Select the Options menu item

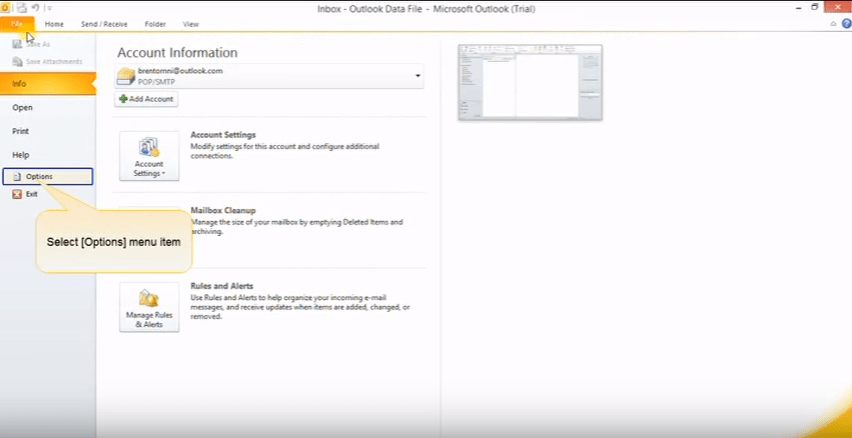48,177
